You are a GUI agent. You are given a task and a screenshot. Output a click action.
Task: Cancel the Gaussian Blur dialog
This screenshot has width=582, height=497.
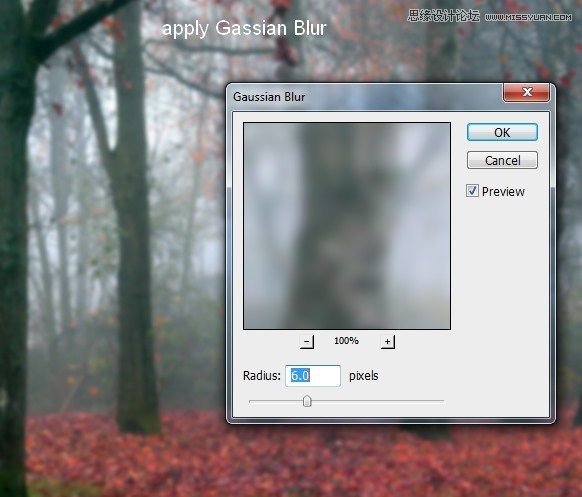click(502, 160)
